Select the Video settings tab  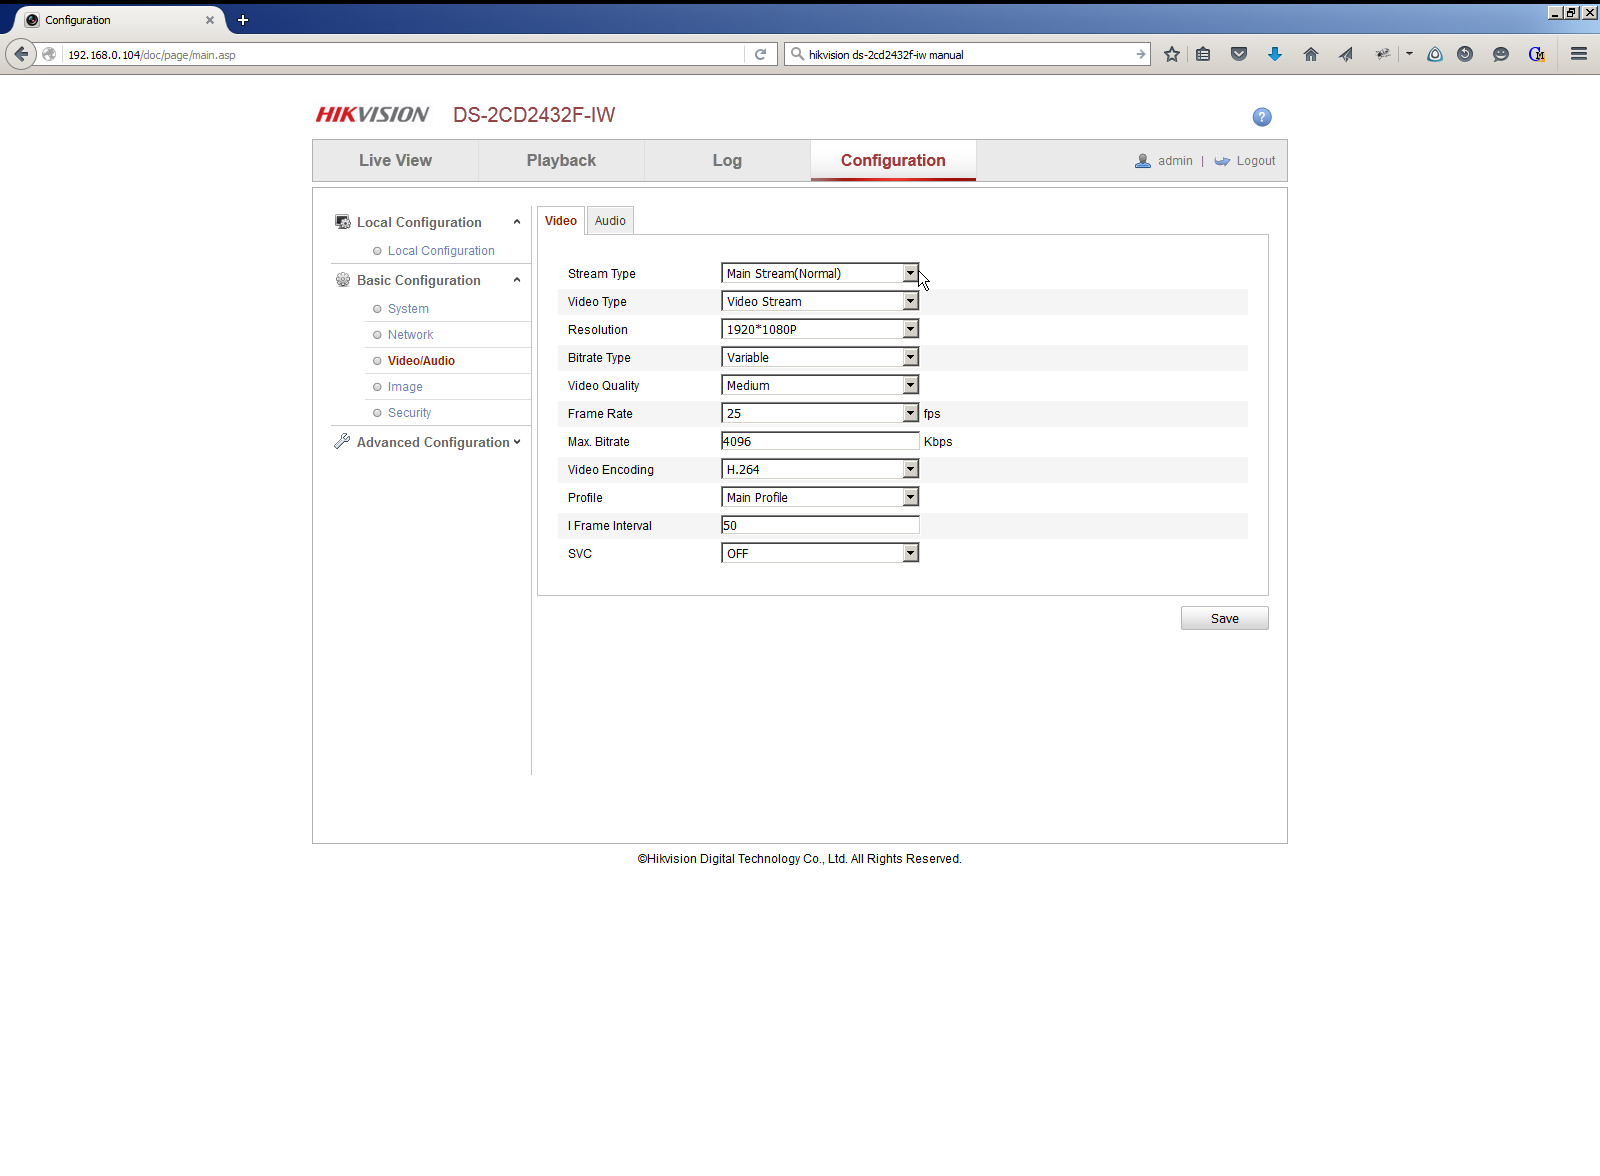point(561,221)
